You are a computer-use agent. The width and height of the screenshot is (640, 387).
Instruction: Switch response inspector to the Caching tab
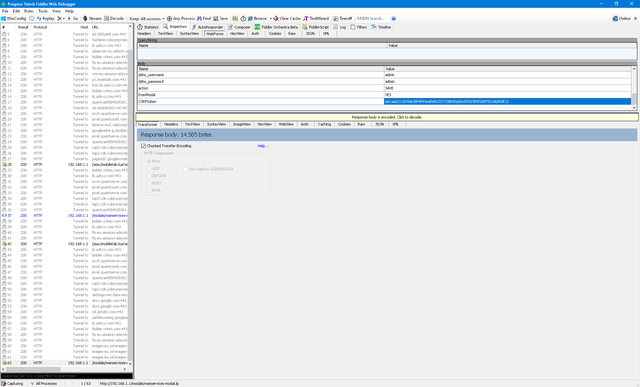pos(324,124)
